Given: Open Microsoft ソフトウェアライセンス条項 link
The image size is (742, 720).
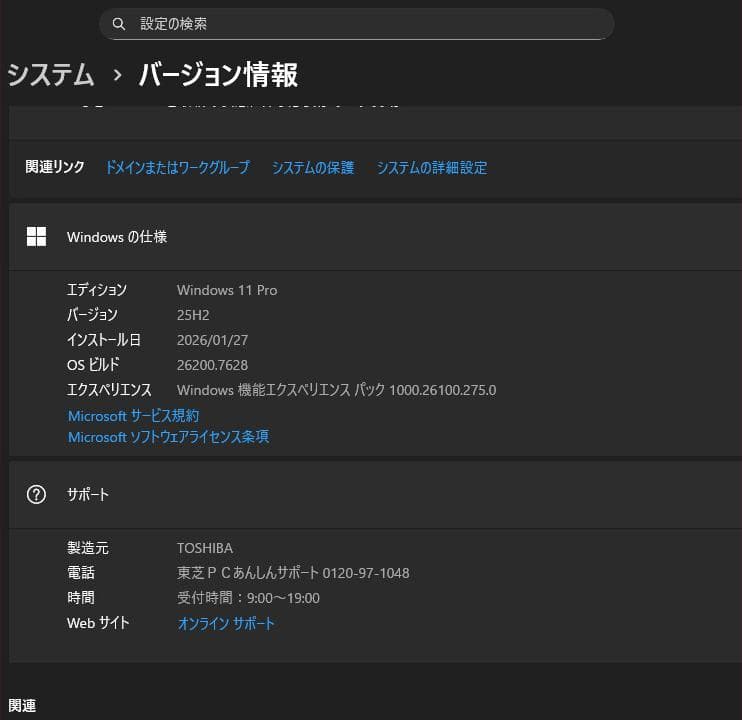Looking at the screenshot, I should [x=168, y=437].
